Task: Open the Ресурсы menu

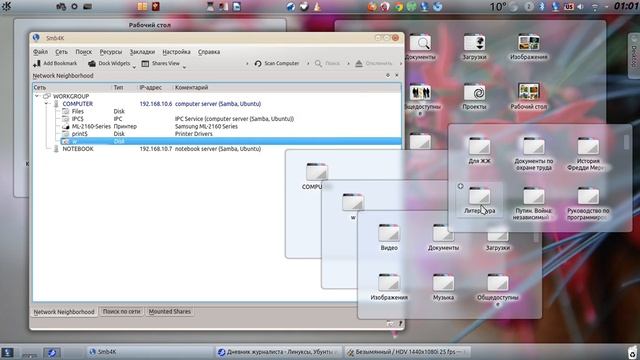Action: coord(111,52)
